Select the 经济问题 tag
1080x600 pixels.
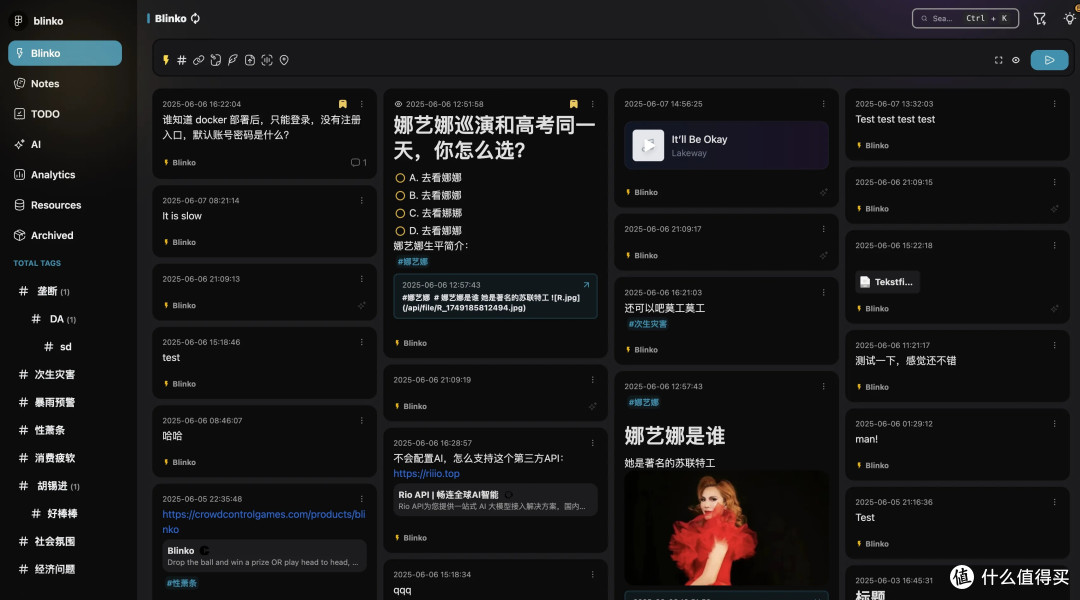pyautogui.click(x=54, y=569)
